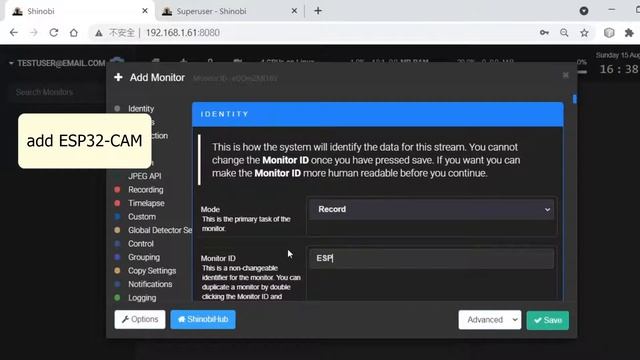Click the cube extension icon
This screenshot has width=640, height=360.
tap(609, 33)
